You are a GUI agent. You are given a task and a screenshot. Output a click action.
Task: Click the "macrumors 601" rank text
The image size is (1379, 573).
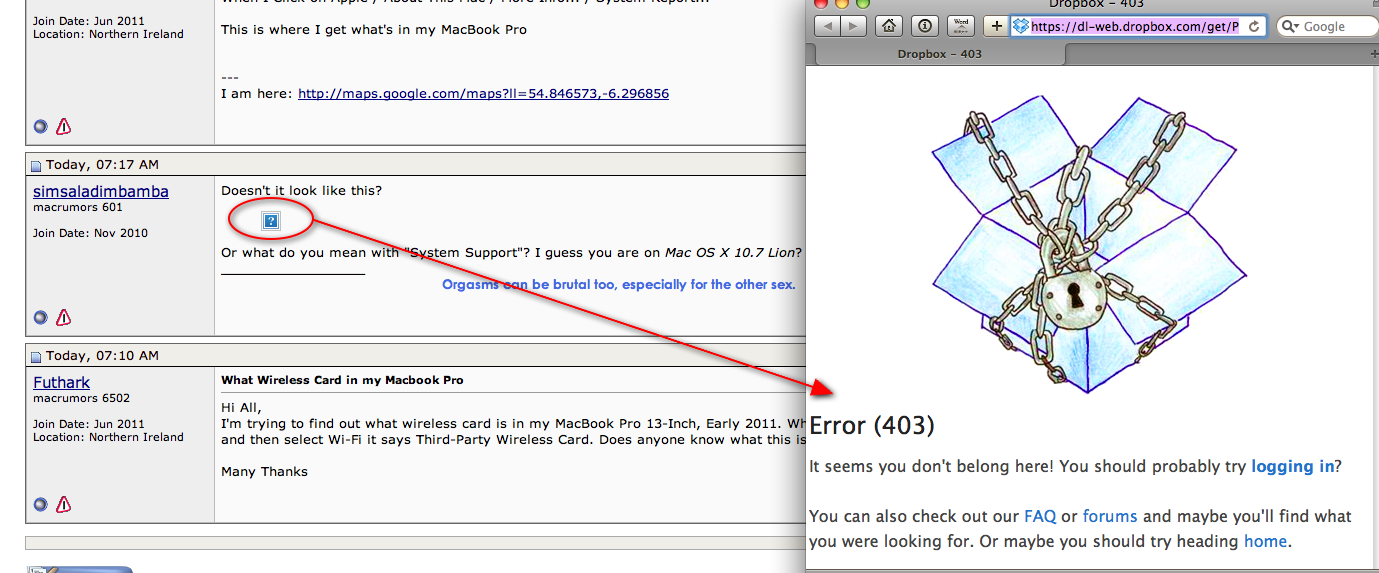[x=77, y=208]
